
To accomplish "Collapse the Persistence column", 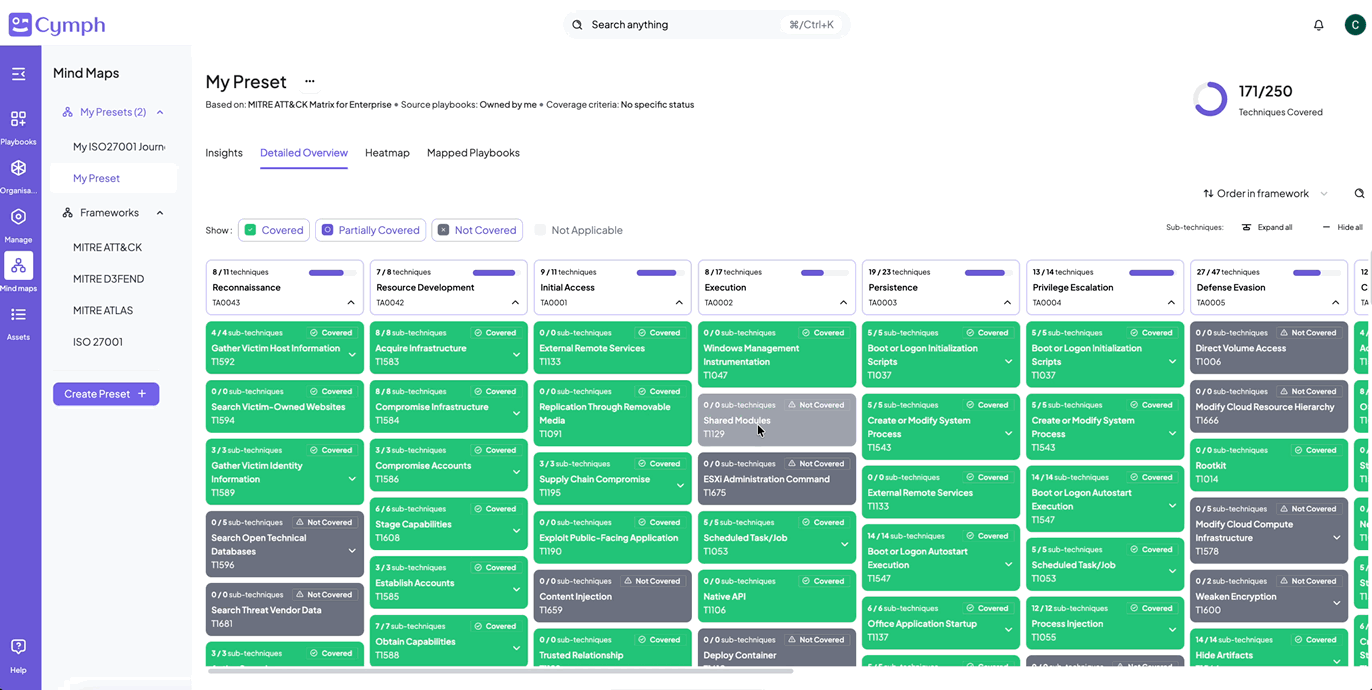I will coord(1007,302).
